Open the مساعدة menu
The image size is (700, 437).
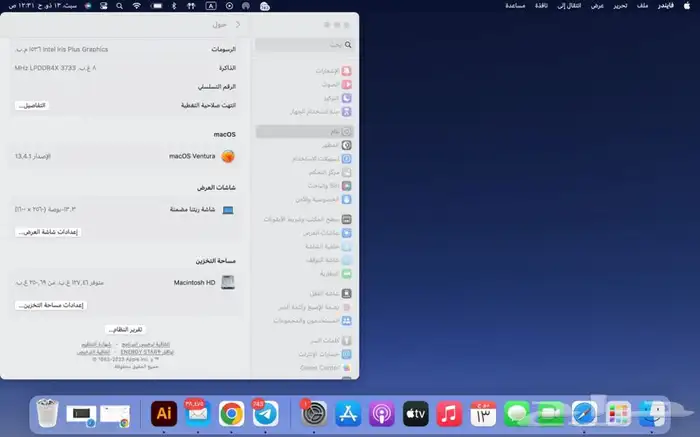515,6
